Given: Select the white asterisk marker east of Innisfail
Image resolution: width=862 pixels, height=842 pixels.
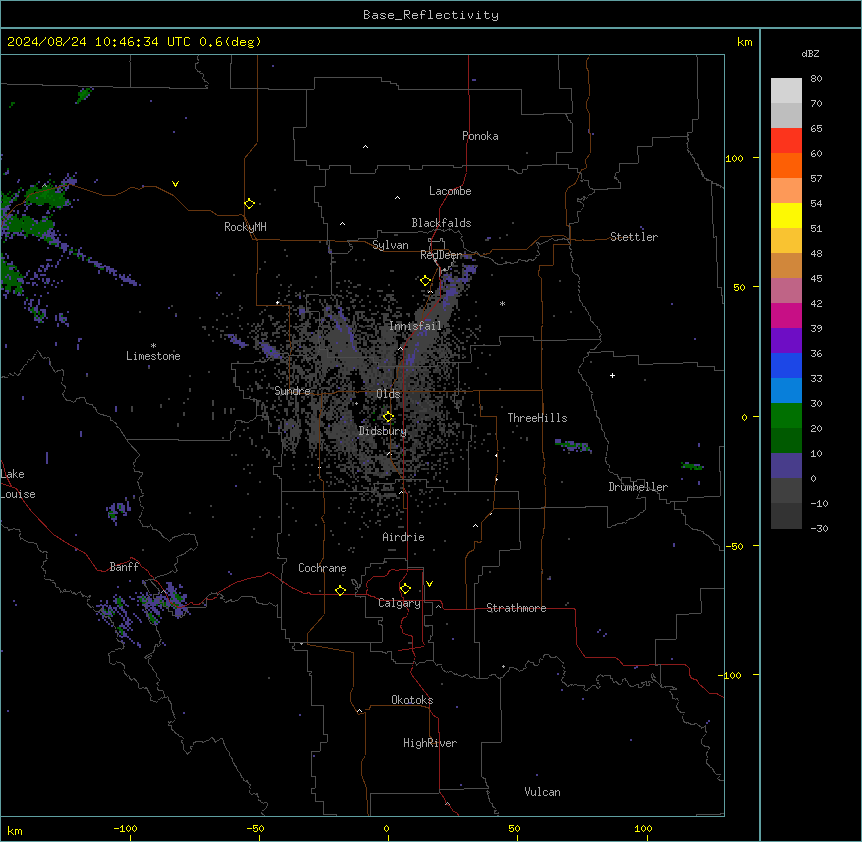Looking at the screenshot, I should tap(502, 303).
